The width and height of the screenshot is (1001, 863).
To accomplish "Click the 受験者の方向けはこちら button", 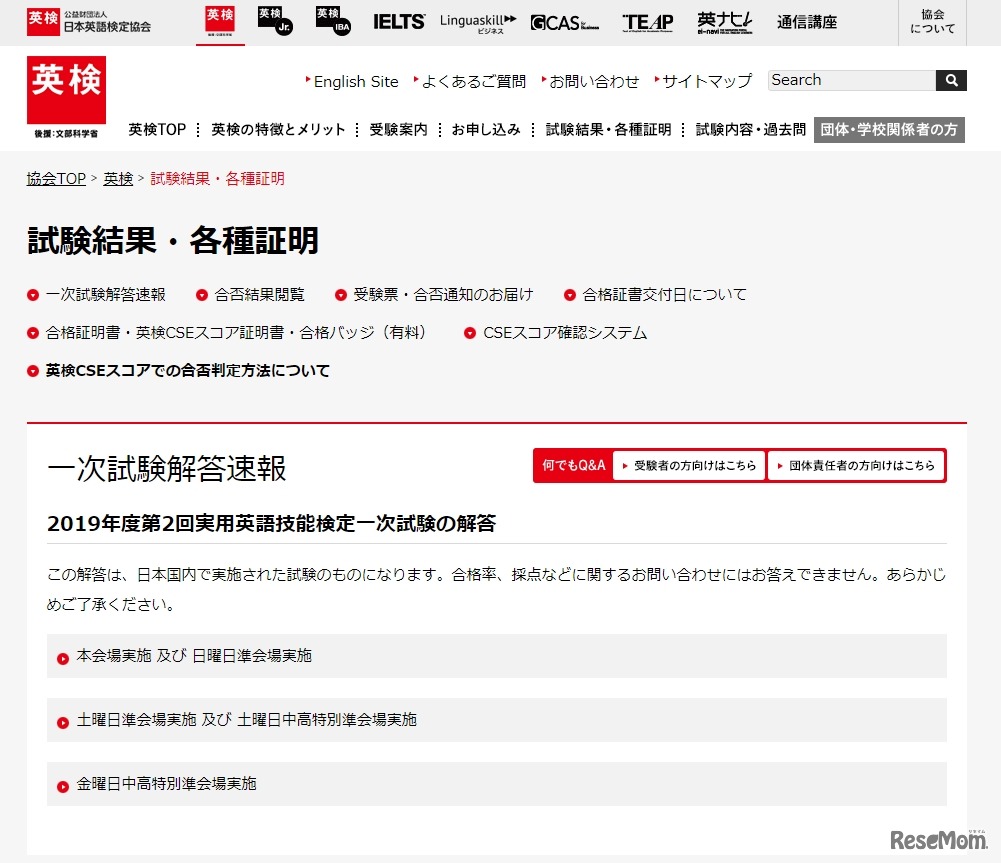I will (689, 464).
